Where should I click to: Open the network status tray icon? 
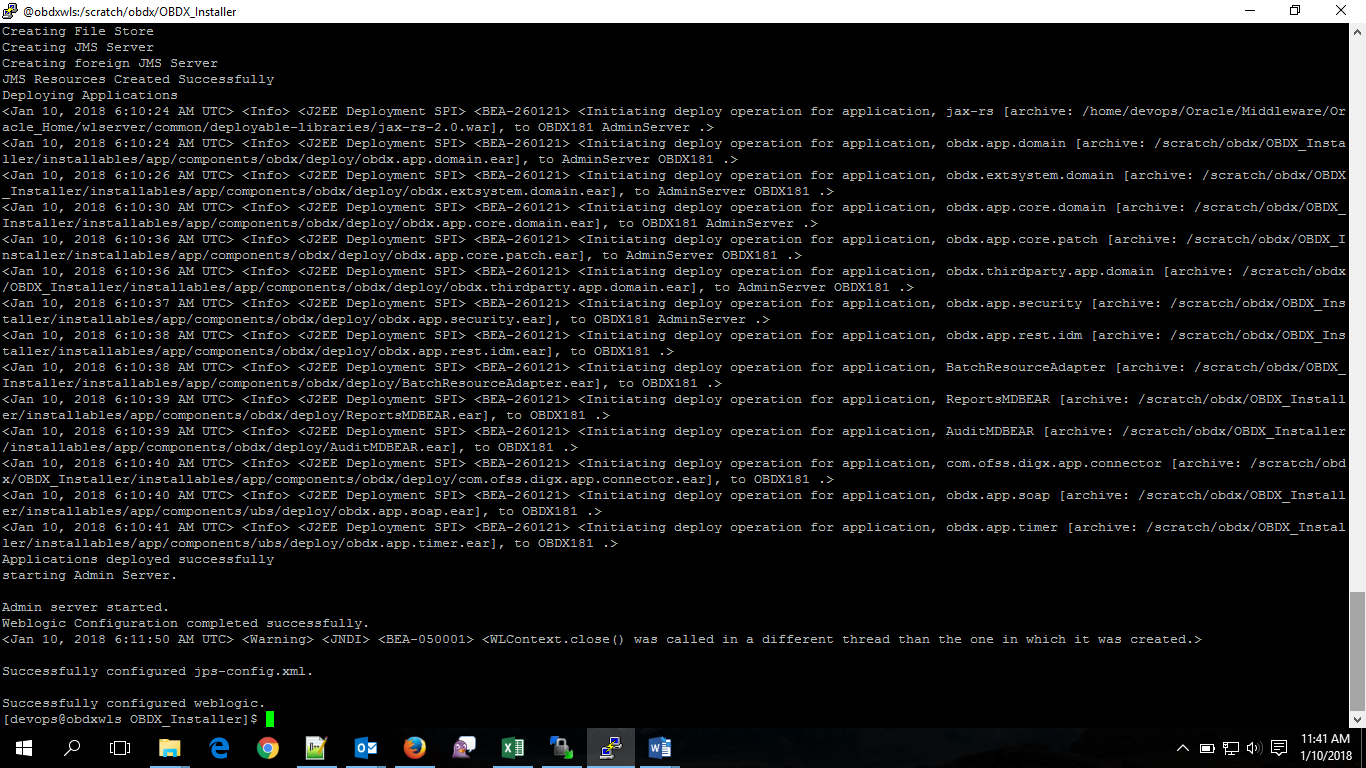coord(1231,748)
